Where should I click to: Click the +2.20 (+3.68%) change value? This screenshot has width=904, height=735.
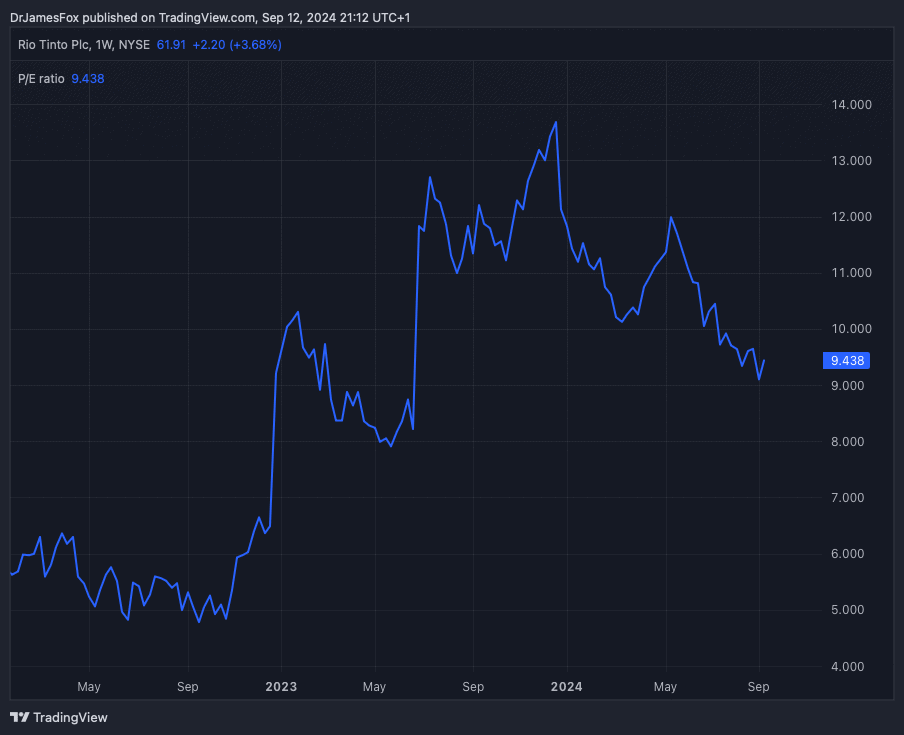tap(237, 45)
